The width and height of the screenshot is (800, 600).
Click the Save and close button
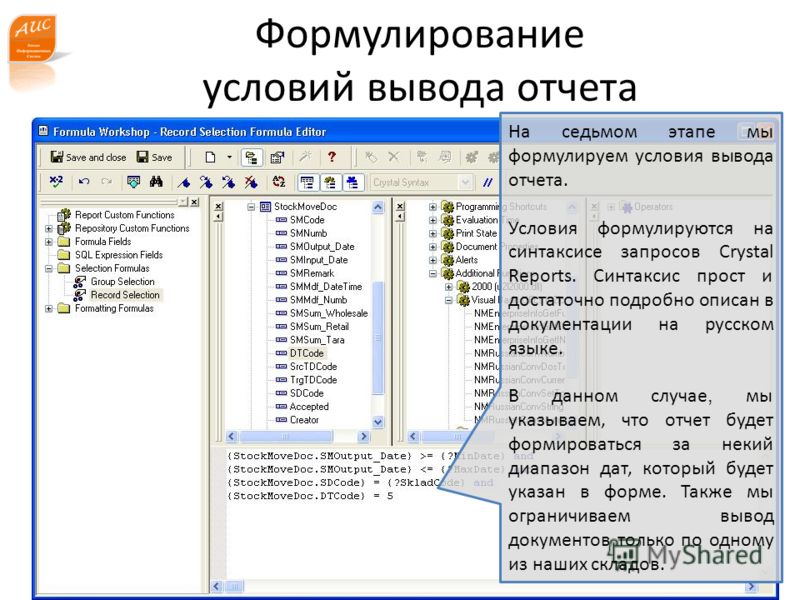(x=88, y=157)
